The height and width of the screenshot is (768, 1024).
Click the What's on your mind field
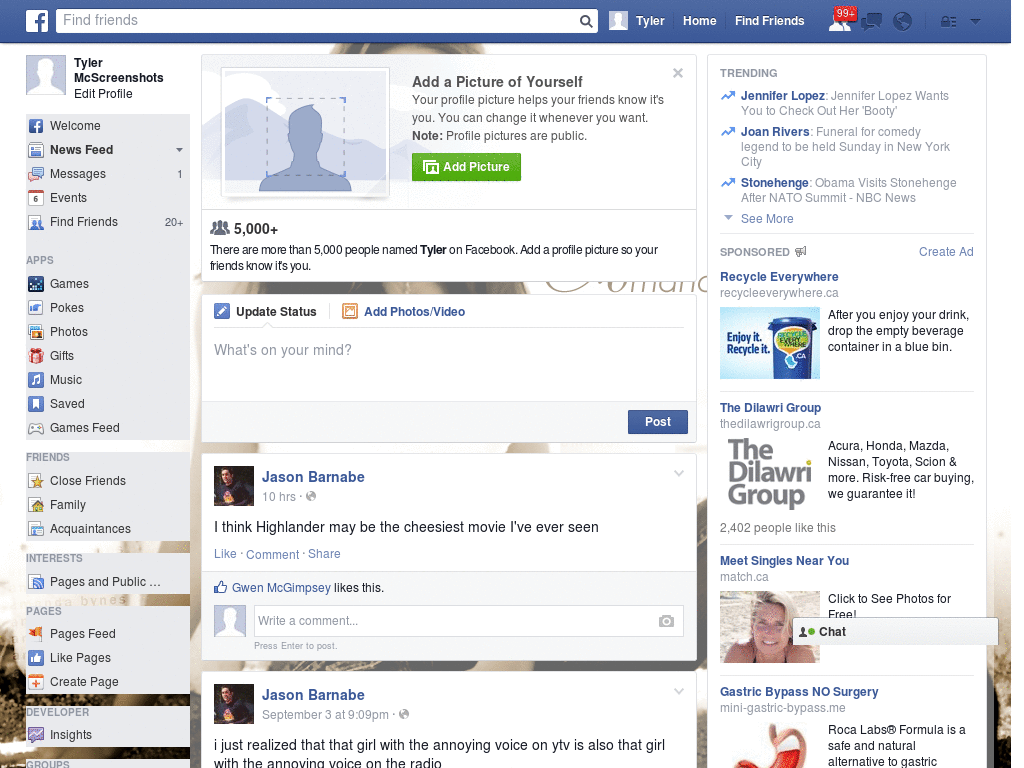(x=449, y=363)
